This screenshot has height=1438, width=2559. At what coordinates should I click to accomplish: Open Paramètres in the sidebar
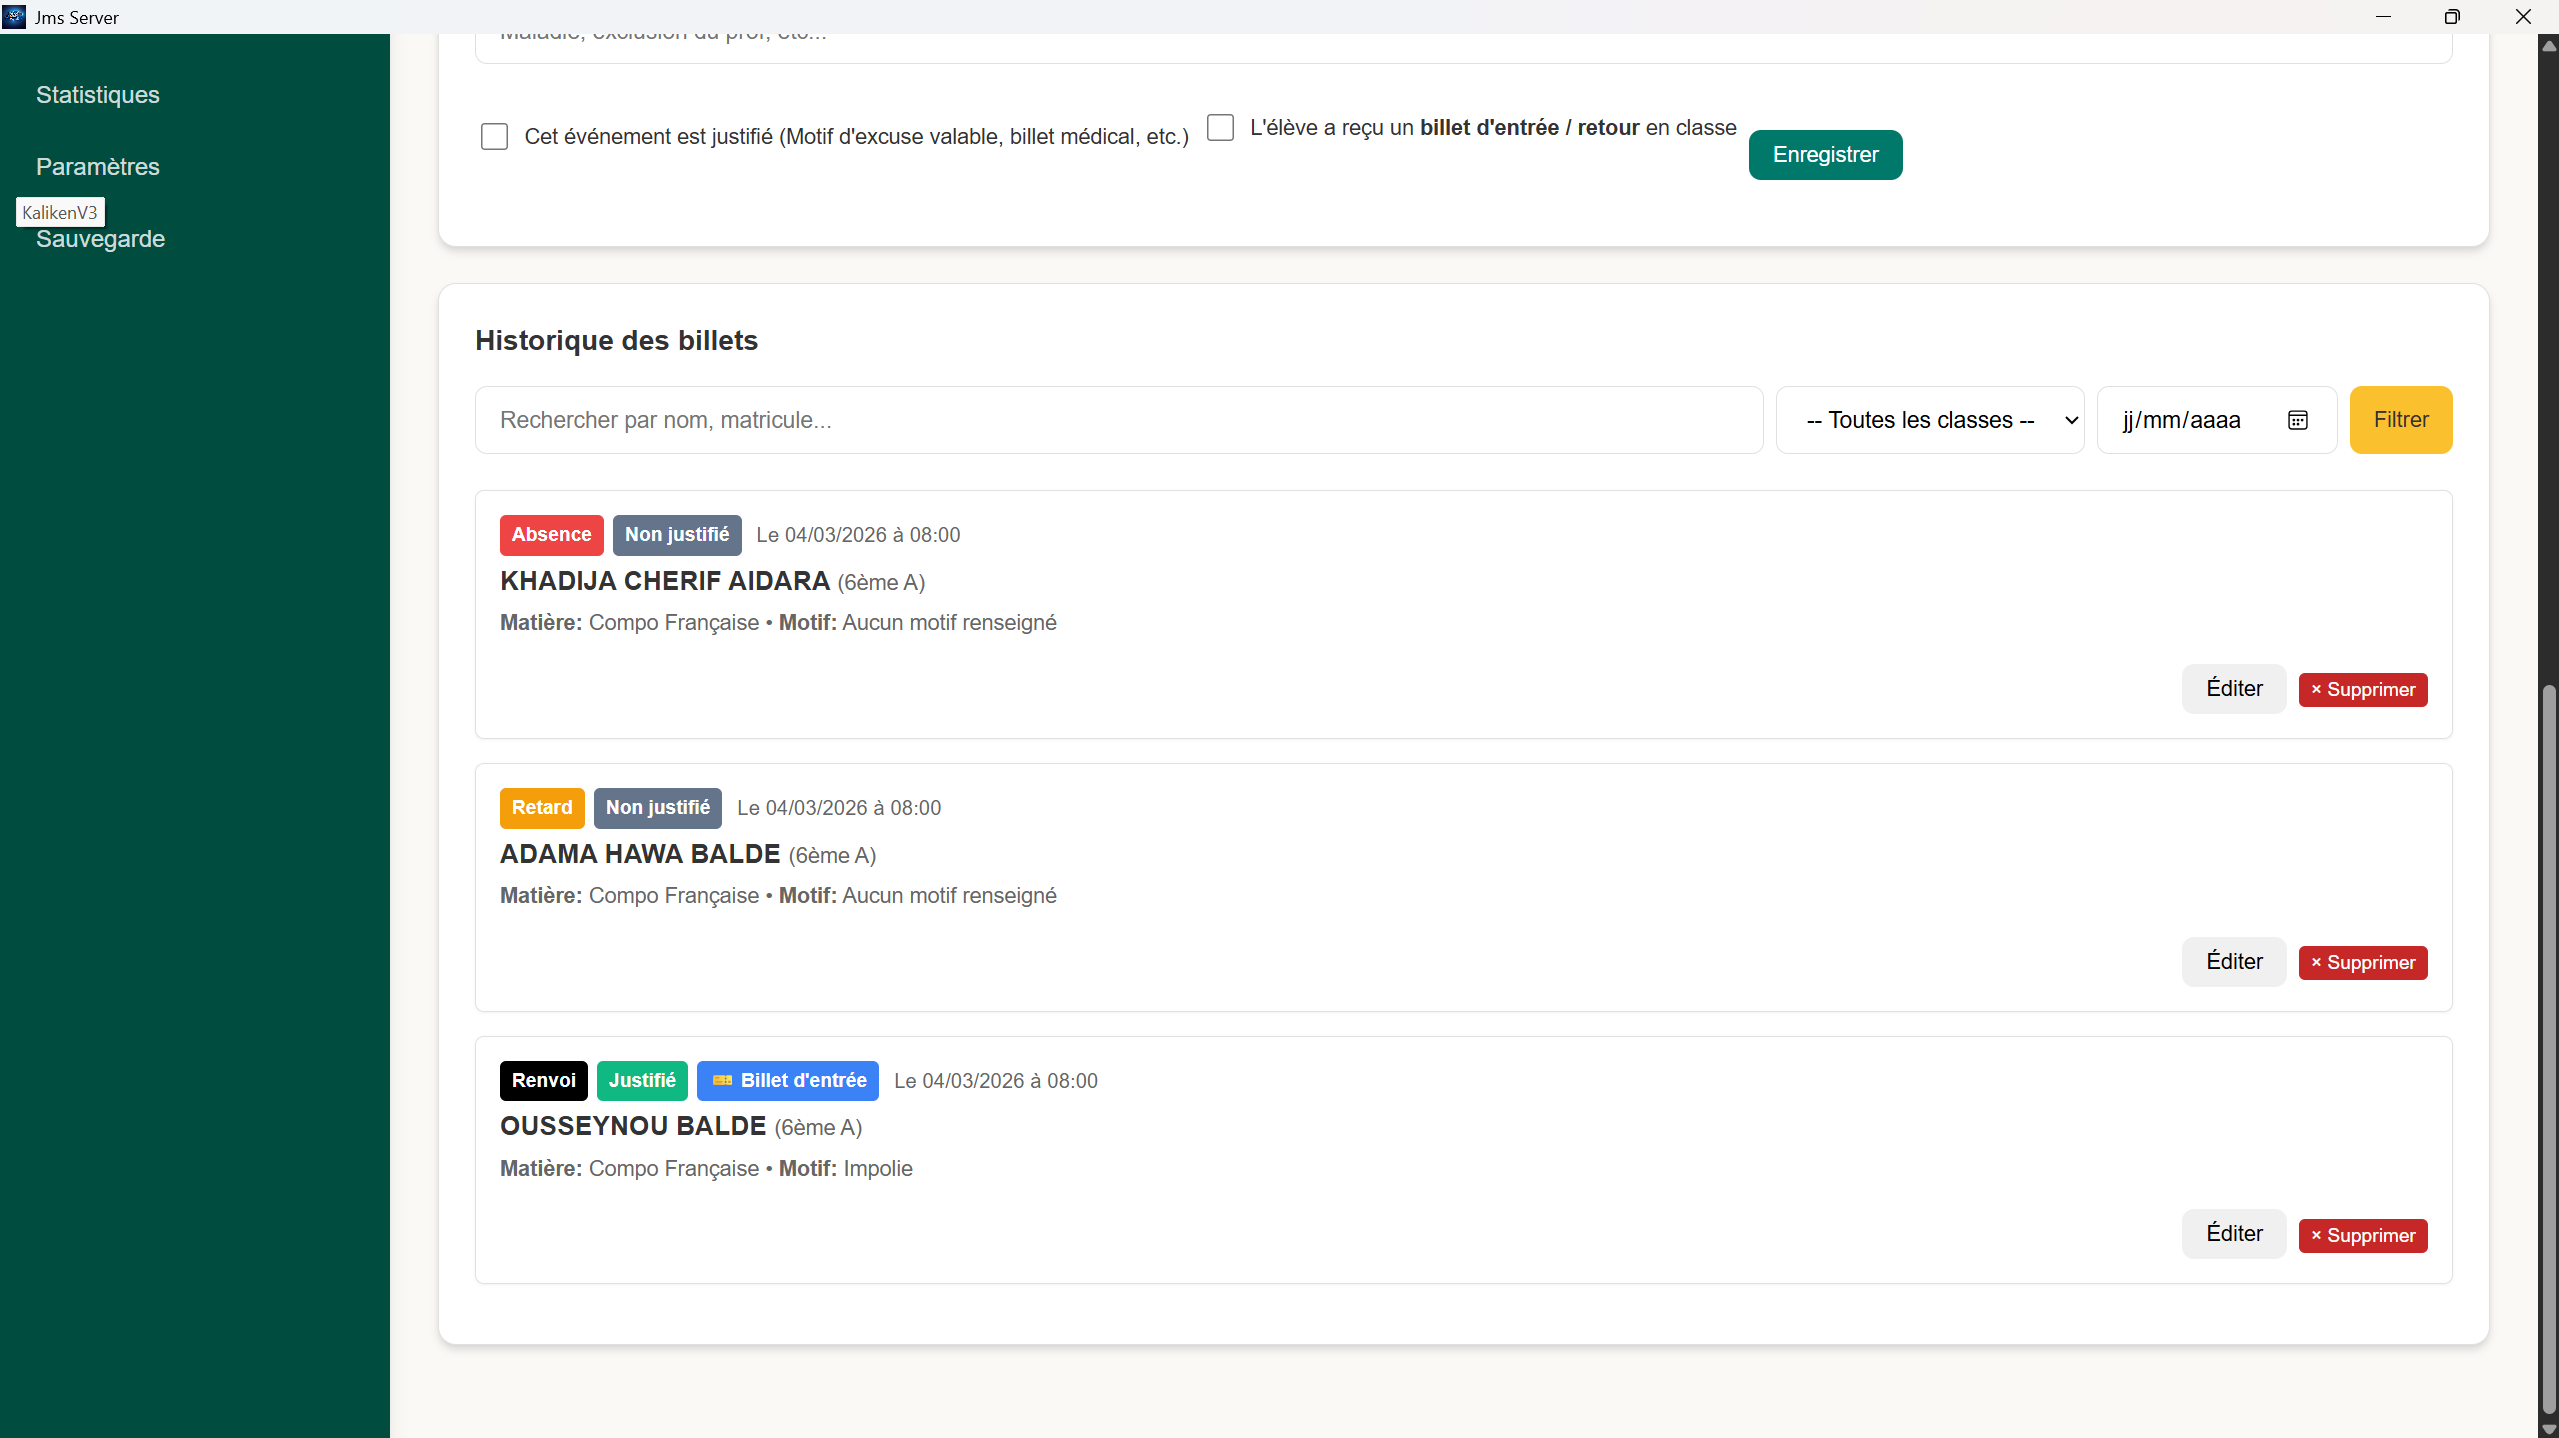[x=97, y=167]
